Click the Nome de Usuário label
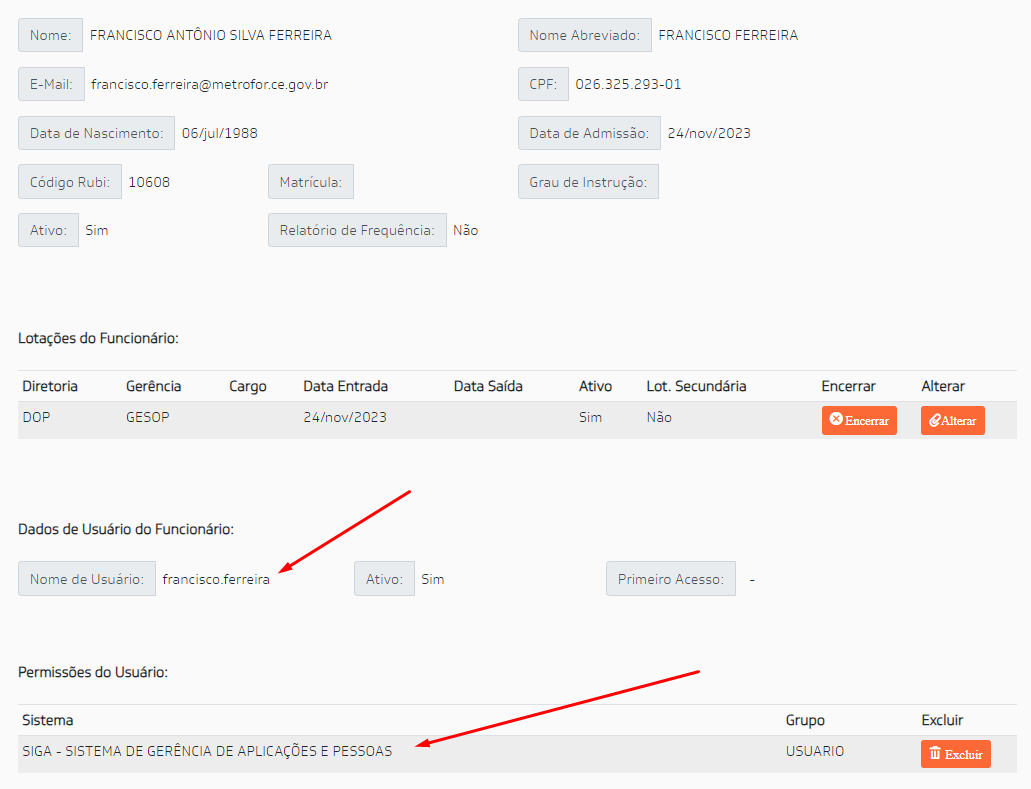The width and height of the screenshot is (1031, 789). [87, 579]
